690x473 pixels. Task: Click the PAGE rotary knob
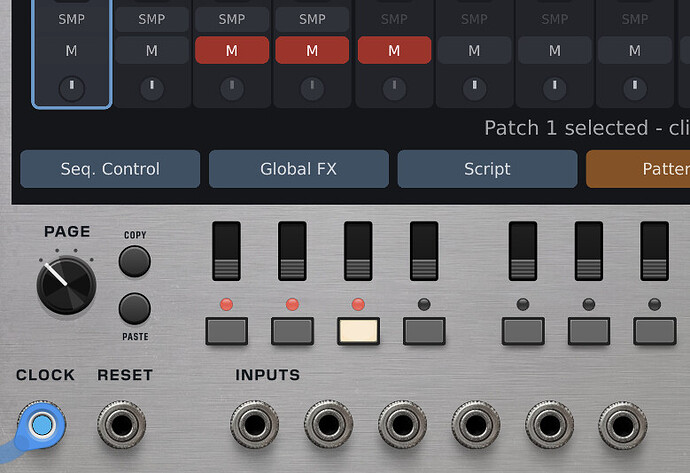pyautogui.click(x=66, y=285)
